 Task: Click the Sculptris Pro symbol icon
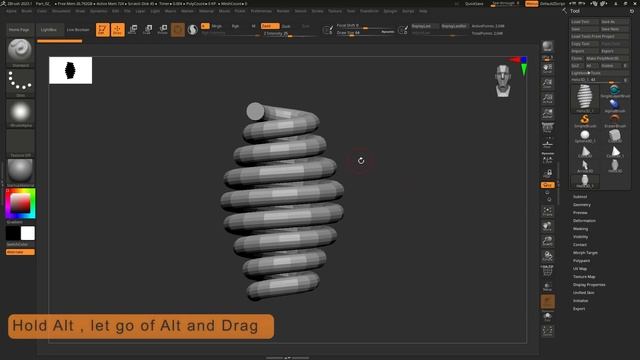tap(193, 29)
